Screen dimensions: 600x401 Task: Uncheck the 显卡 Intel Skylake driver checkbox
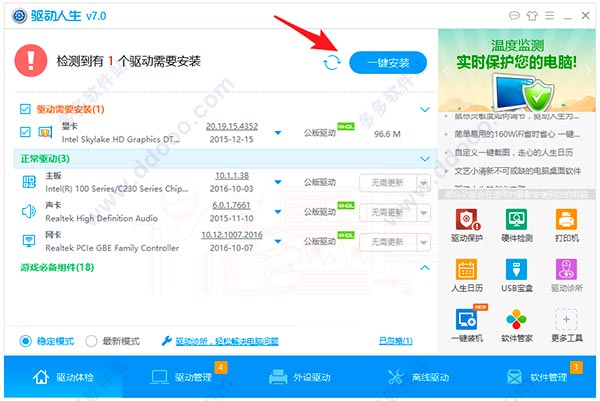point(25,132)
